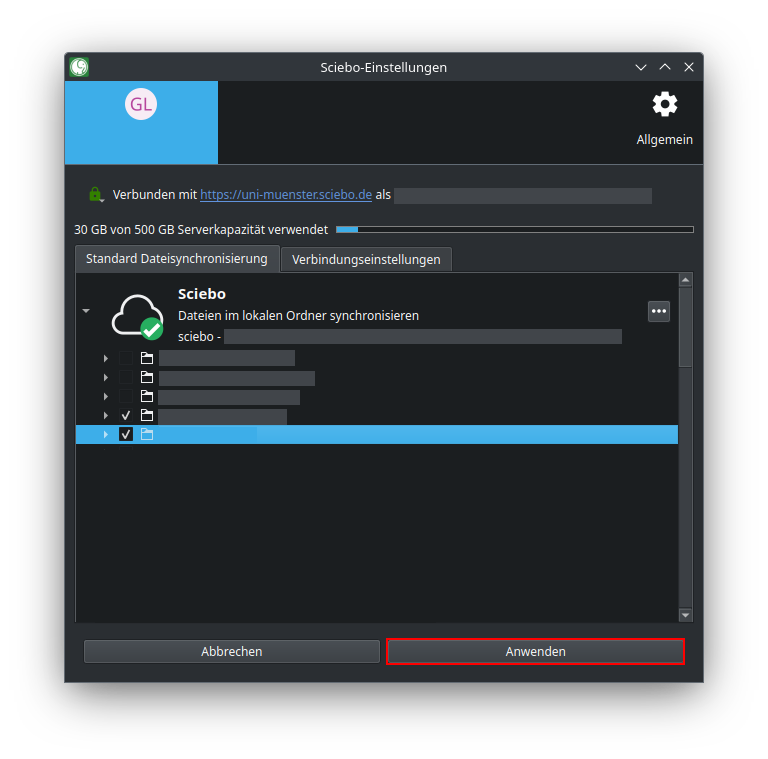
Task: Click the Sciebo app logo in title bar
Action: 79,67
